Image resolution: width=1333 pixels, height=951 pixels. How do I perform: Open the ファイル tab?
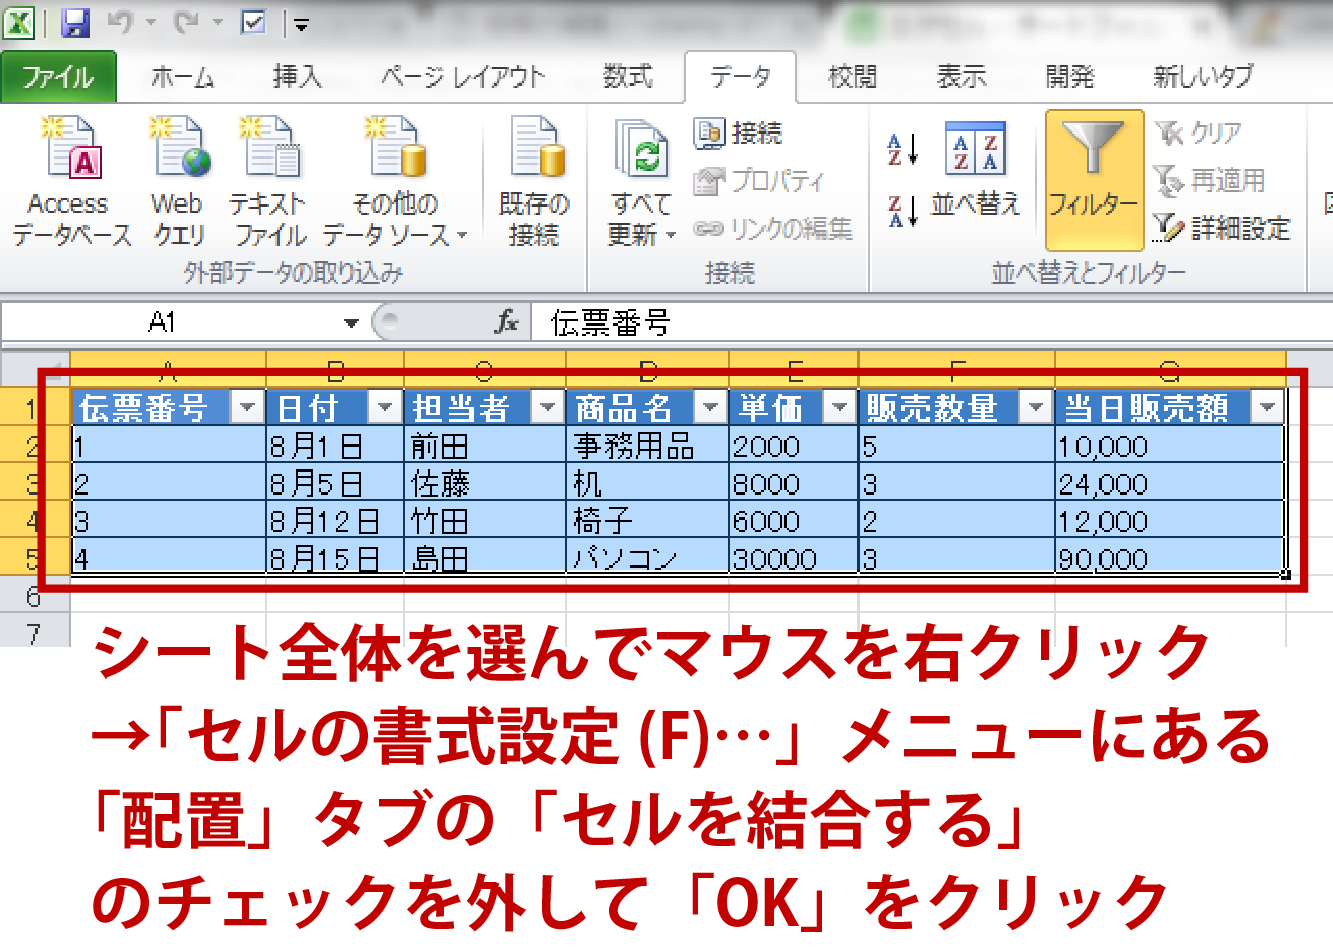pos(57,77)
